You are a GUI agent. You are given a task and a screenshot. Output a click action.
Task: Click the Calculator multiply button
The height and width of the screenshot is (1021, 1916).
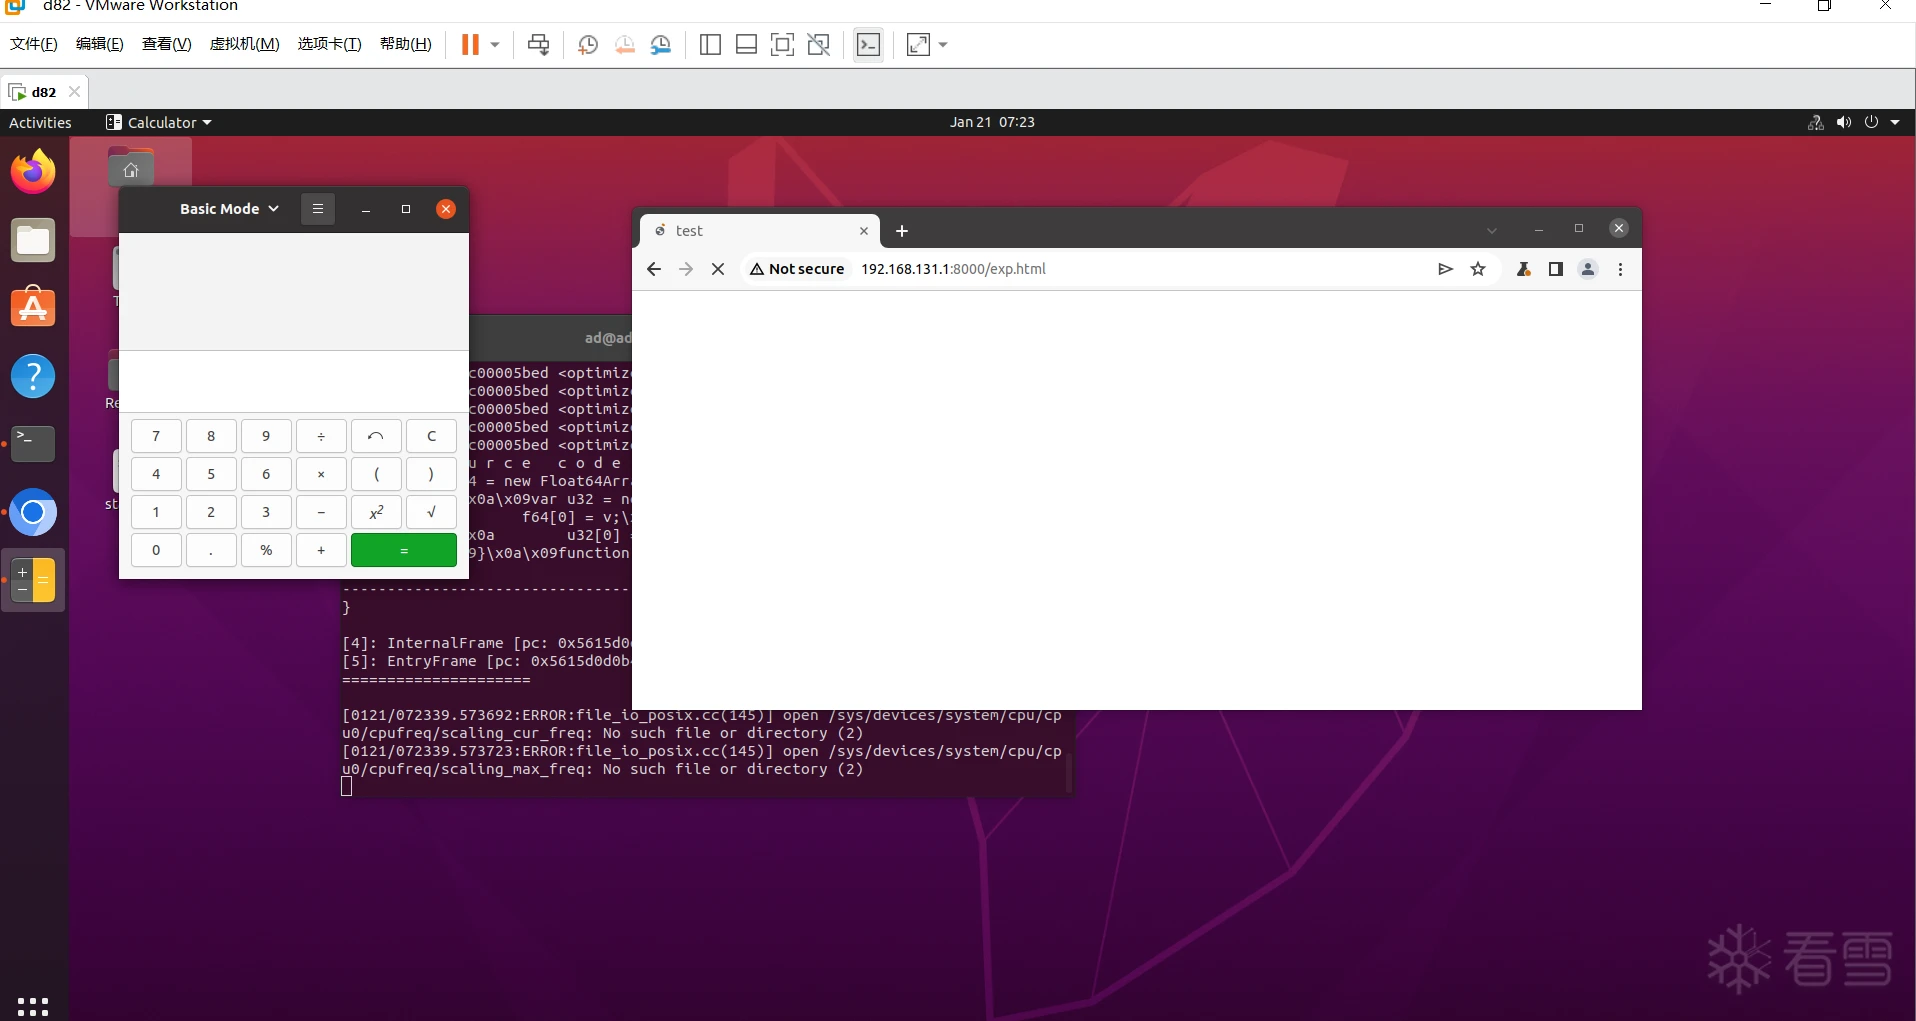pyautogui.click(x=321, y=474)
